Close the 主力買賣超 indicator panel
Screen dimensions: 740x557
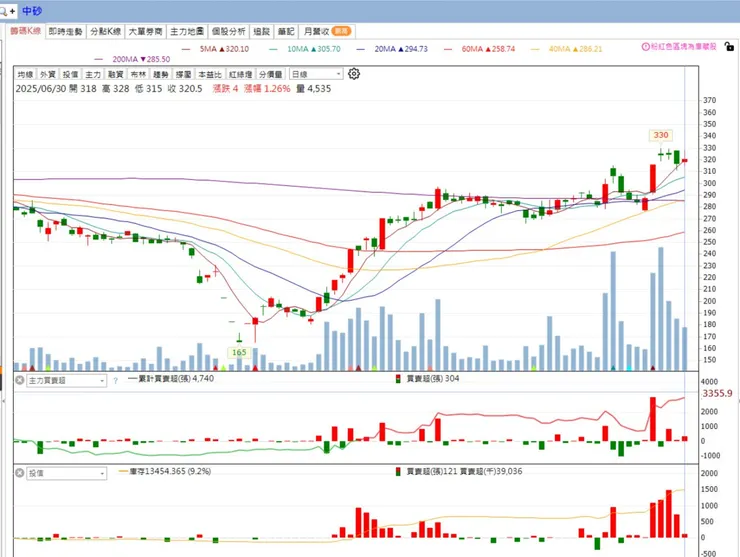pos(19,380)
